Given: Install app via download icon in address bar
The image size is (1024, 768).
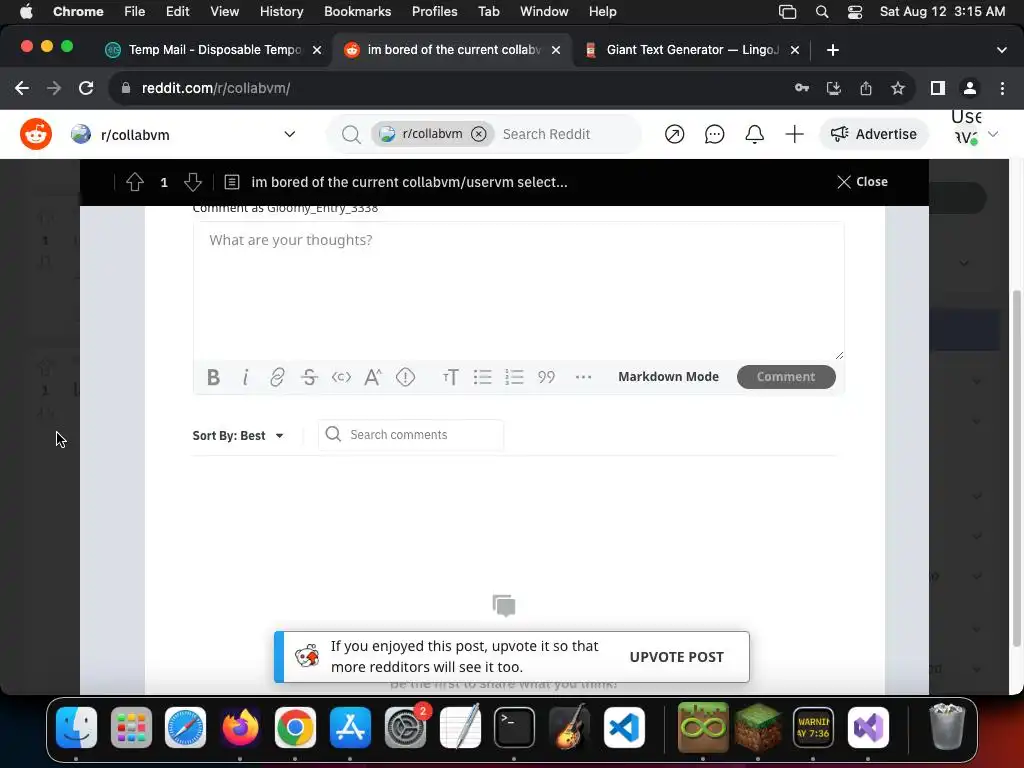Looking at the screenshot, I should point(834,88).
